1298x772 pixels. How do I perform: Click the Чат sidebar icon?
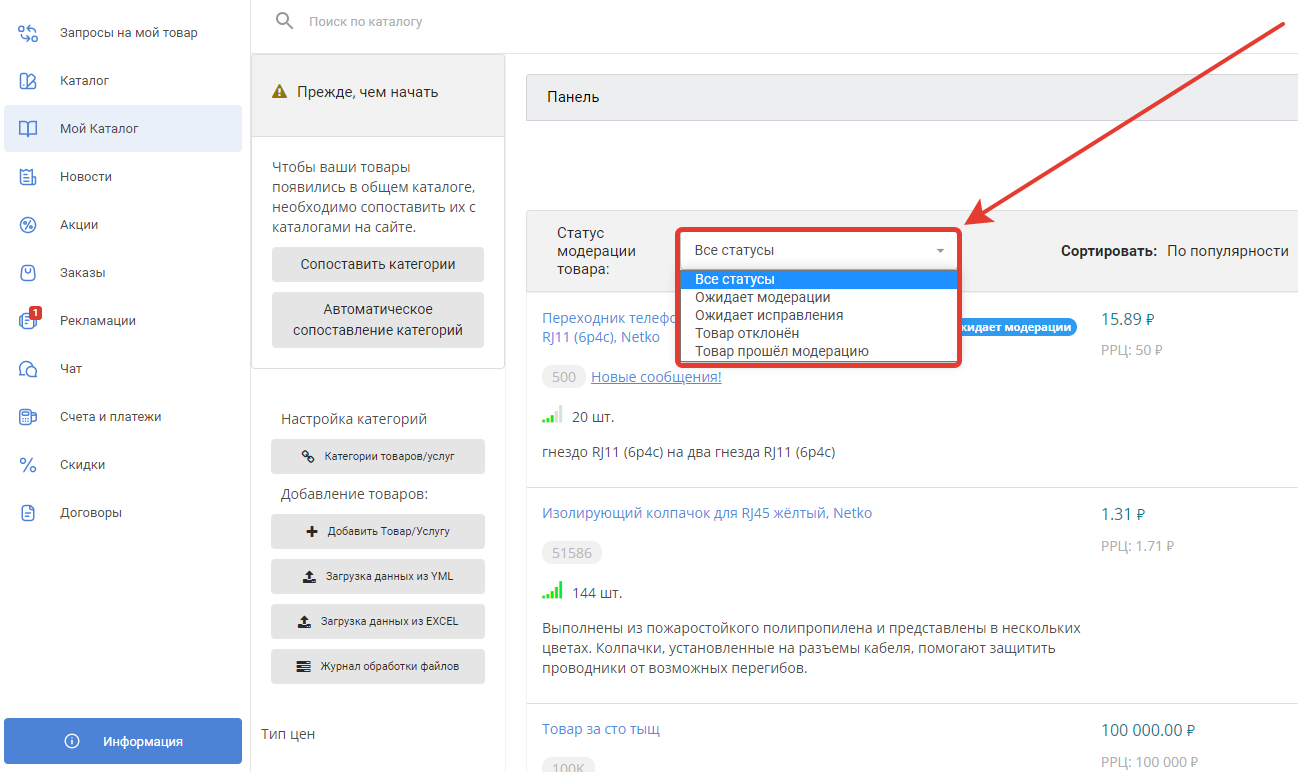[x=28, y=369]
